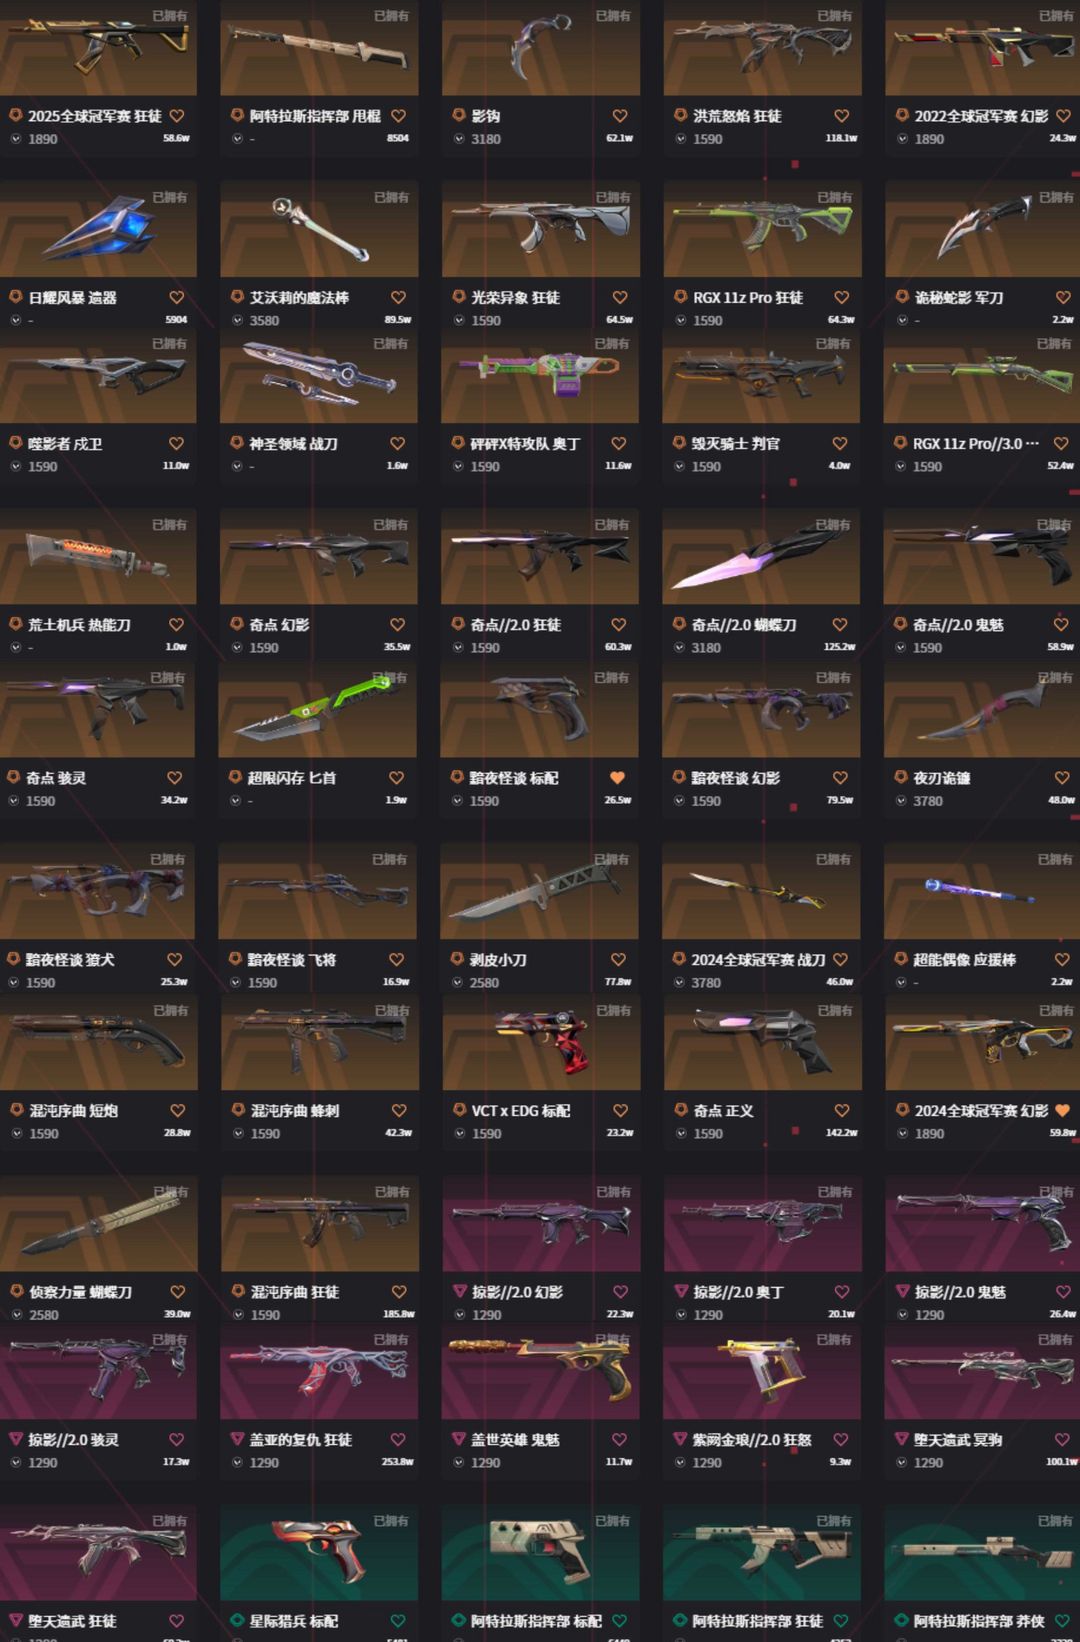Open the 艾沃莉的魔法棒 skin name
The width and height of the screenshot is (1080, 1642).
299,298
